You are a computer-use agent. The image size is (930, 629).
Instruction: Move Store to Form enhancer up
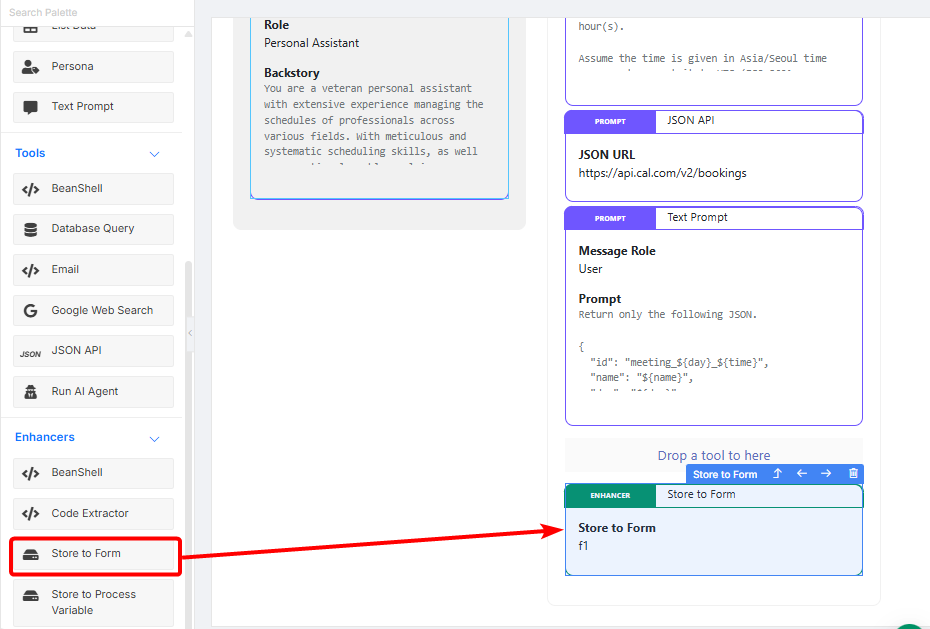777,474
